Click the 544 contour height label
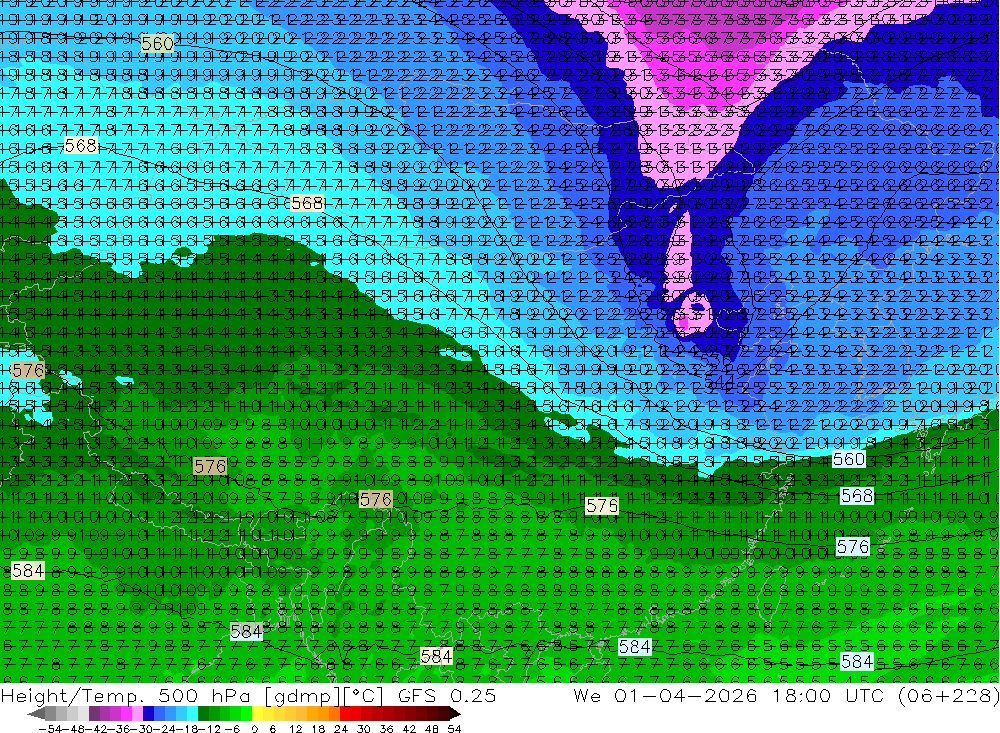 point(718,380)
